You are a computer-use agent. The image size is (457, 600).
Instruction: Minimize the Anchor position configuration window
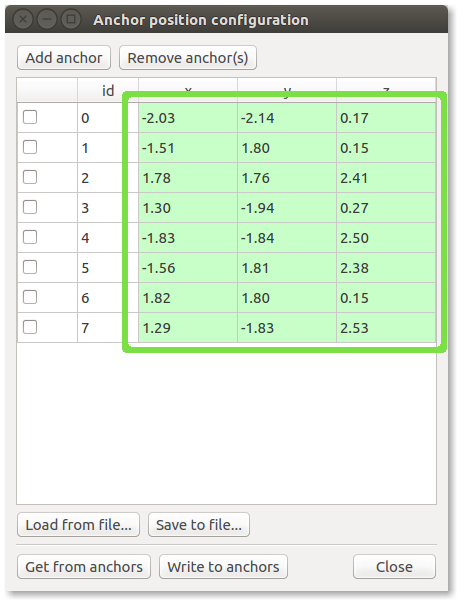pyautogui.click(x=47, y=19)
